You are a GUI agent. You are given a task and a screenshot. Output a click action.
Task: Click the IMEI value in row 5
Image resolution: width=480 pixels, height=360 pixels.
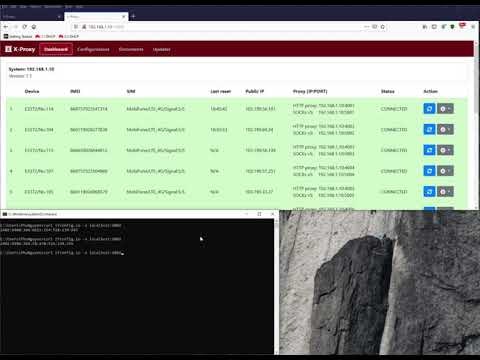89,192
